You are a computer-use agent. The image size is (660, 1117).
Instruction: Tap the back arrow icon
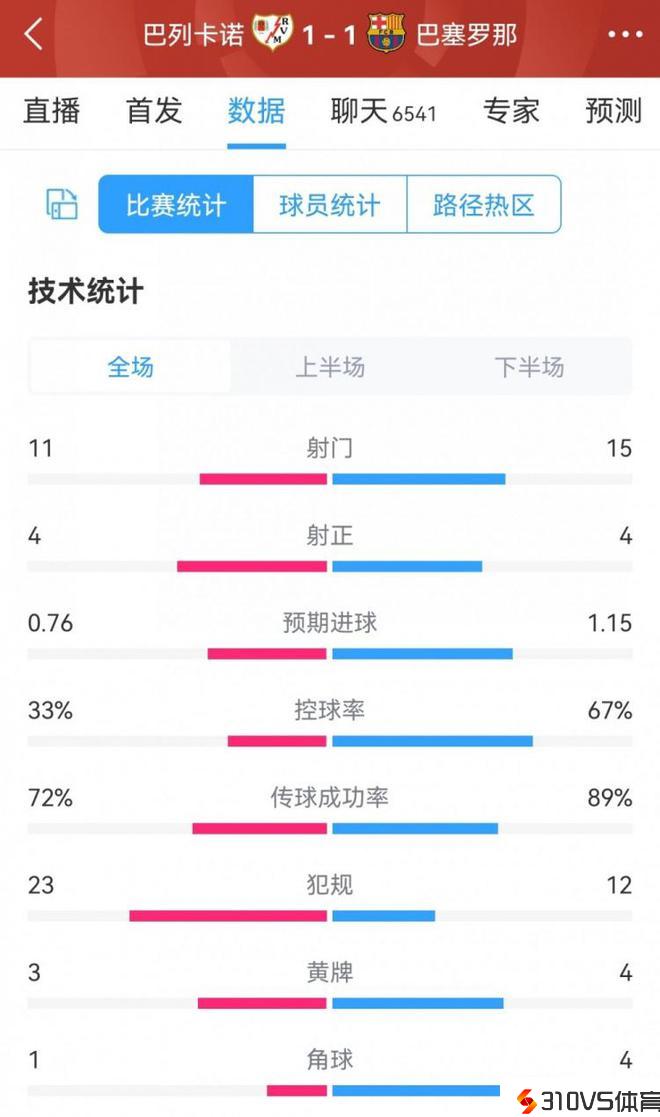coord(34,34)
